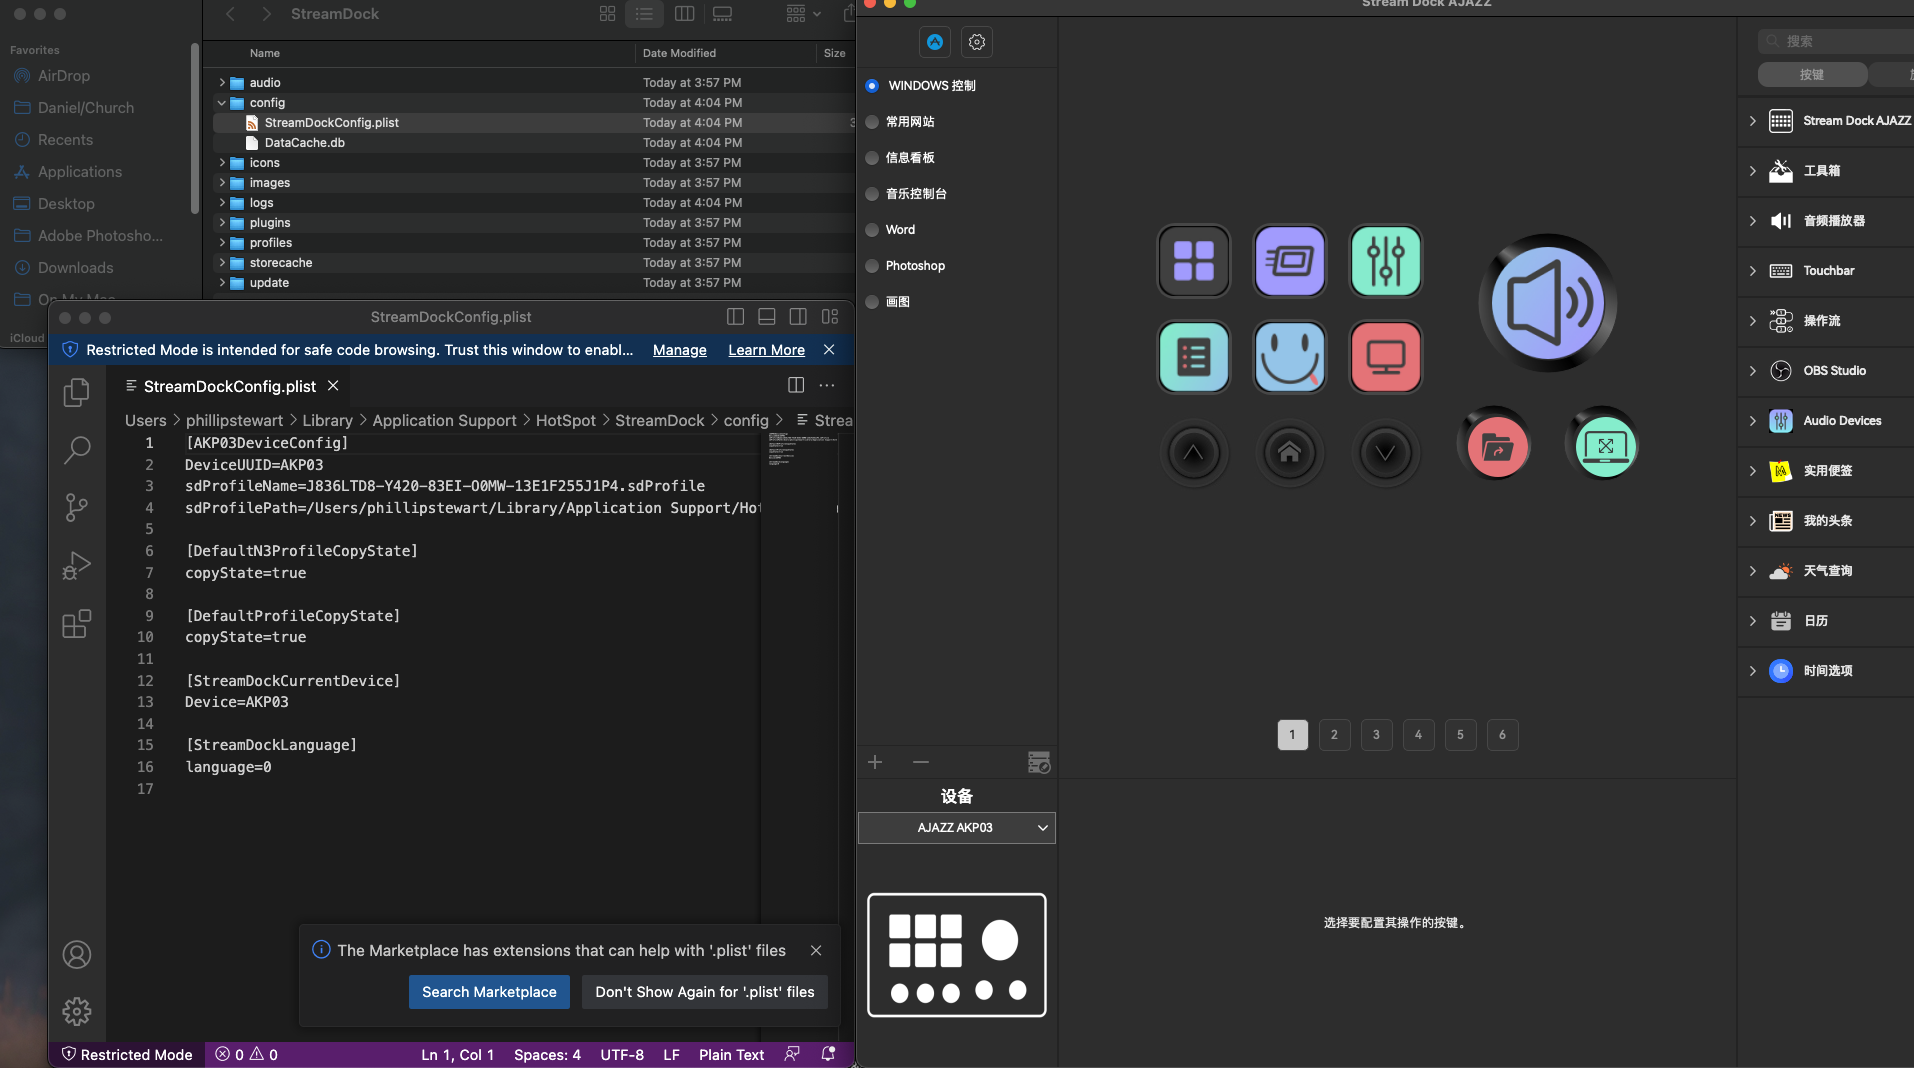The height and width of the screenshot is (1068, 1914).
Task: Select the red folder share key
Action: pos(1497,446)
